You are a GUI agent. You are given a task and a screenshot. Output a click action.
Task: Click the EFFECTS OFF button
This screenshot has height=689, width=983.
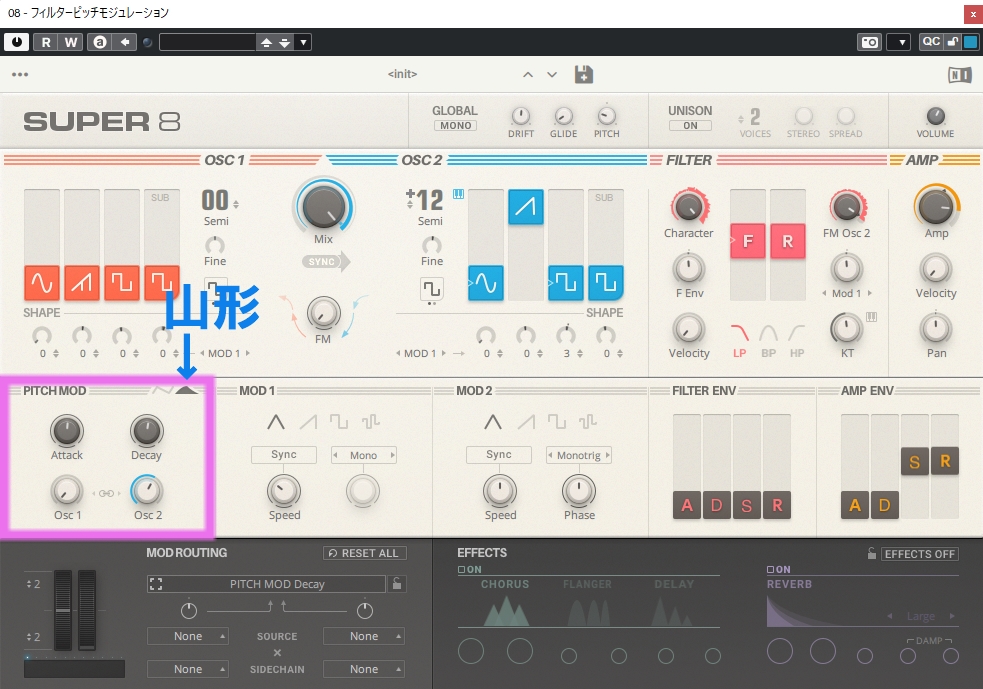pos(918,554)
